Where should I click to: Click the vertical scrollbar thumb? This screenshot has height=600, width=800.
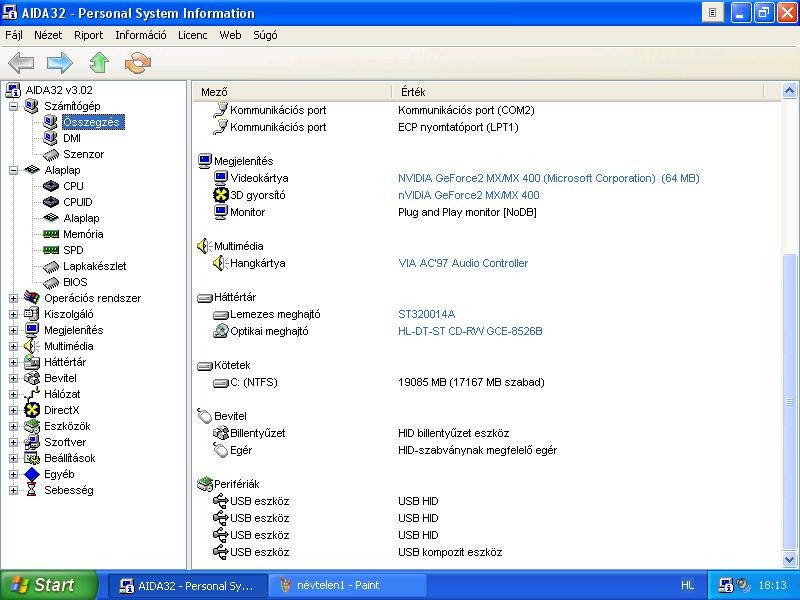pyautogui.click(x=789, y=401)
